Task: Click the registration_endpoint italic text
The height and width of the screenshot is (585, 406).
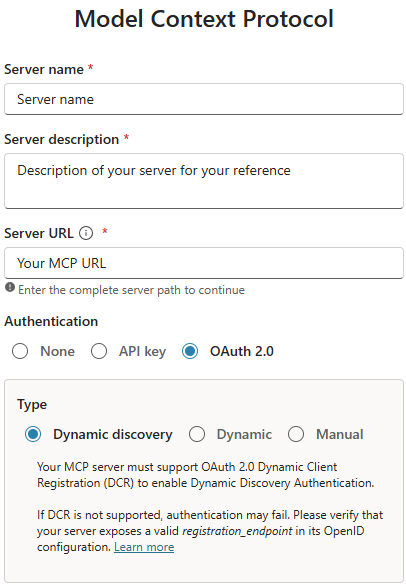Action: coord(237,531)
